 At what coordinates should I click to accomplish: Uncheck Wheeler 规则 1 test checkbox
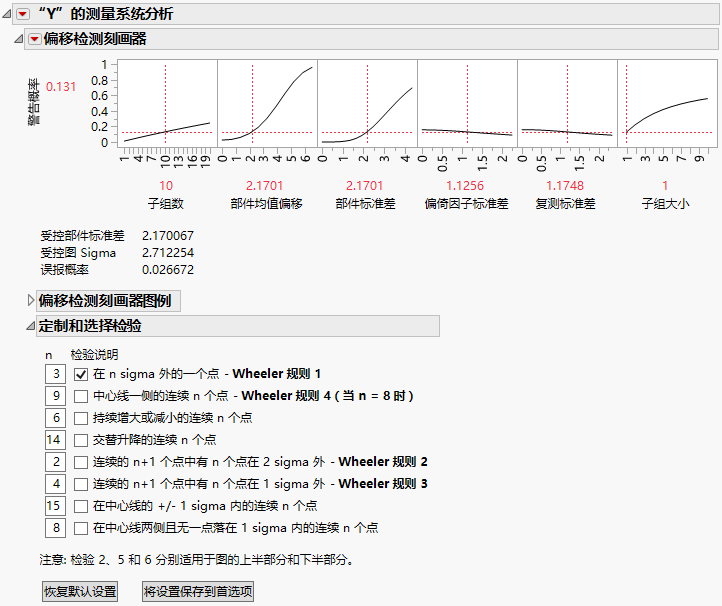tap(81, 374)
